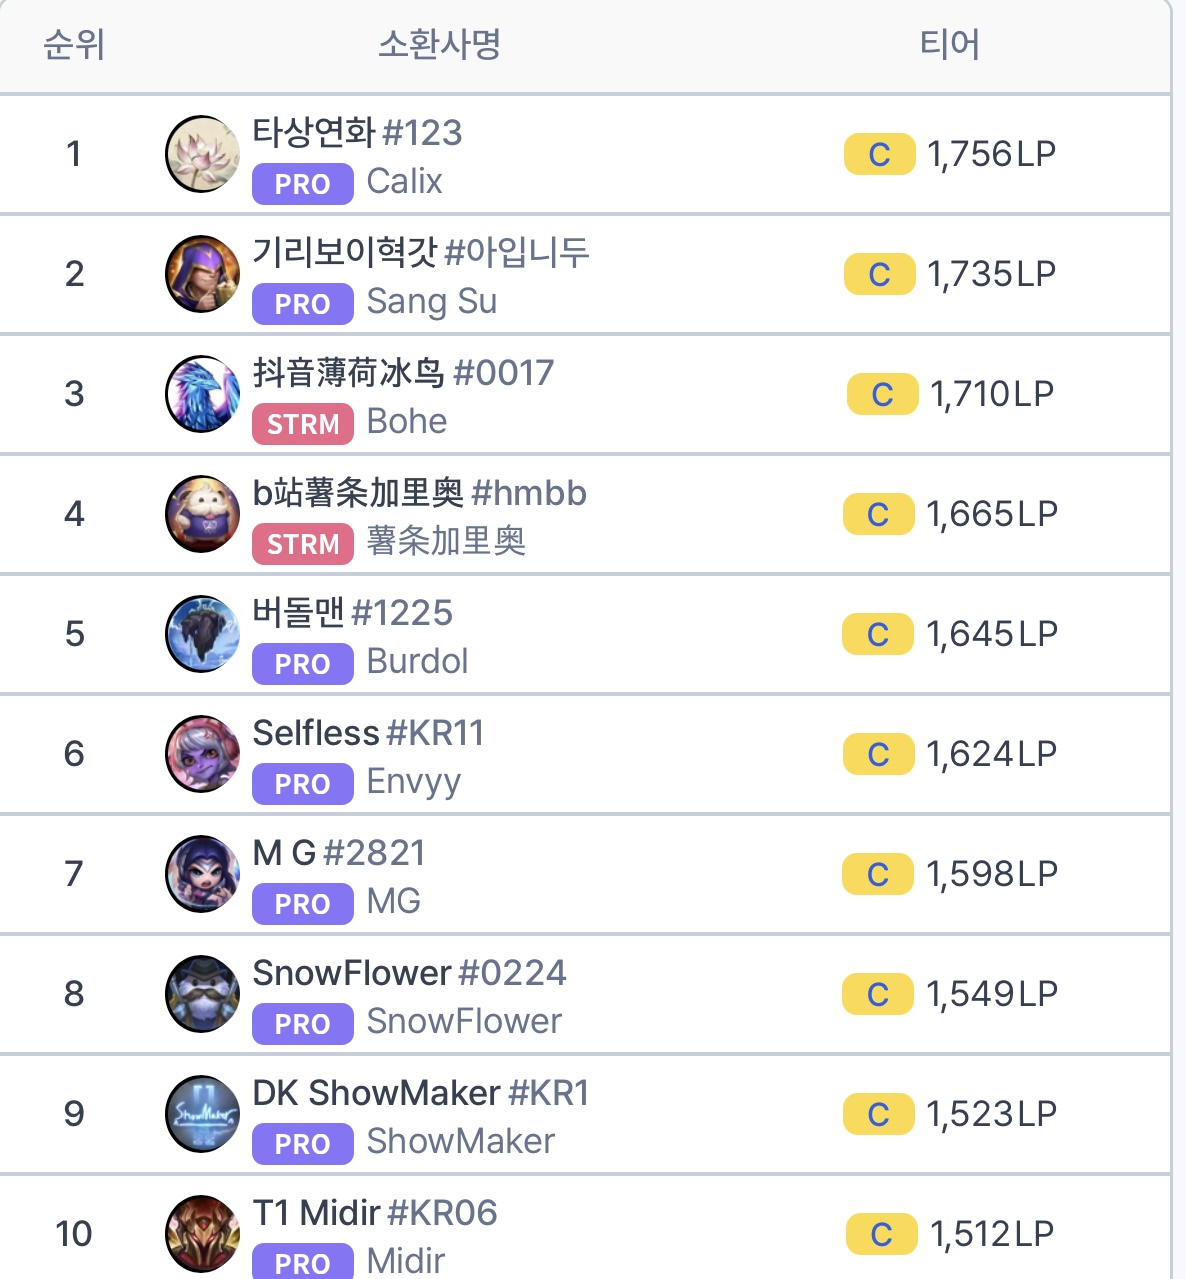Click Selfless player's pink-haired avatar
This screenshot has height=1279, width=1186.
[202, 754]
